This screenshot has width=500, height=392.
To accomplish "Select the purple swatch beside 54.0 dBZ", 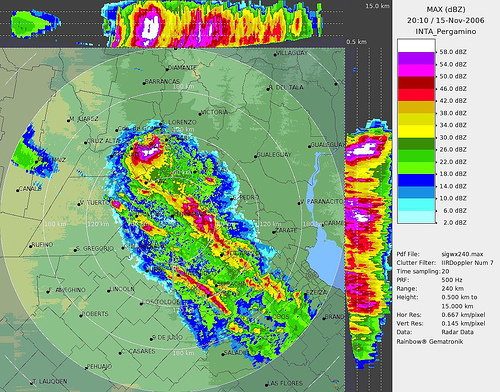I will (416, 58).
